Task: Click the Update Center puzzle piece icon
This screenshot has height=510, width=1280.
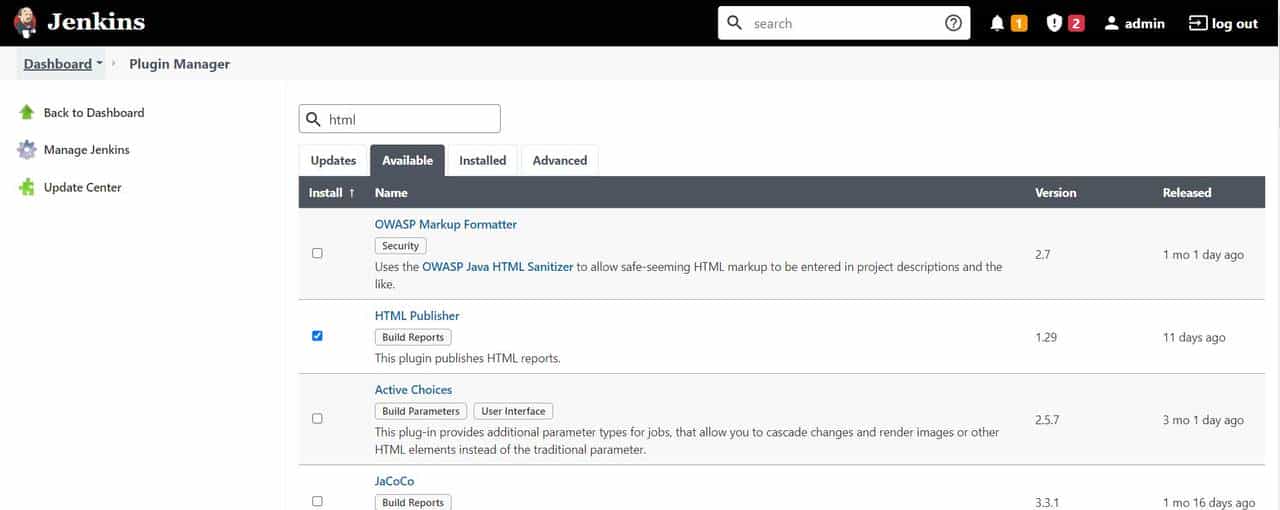Action: (27, 187)
